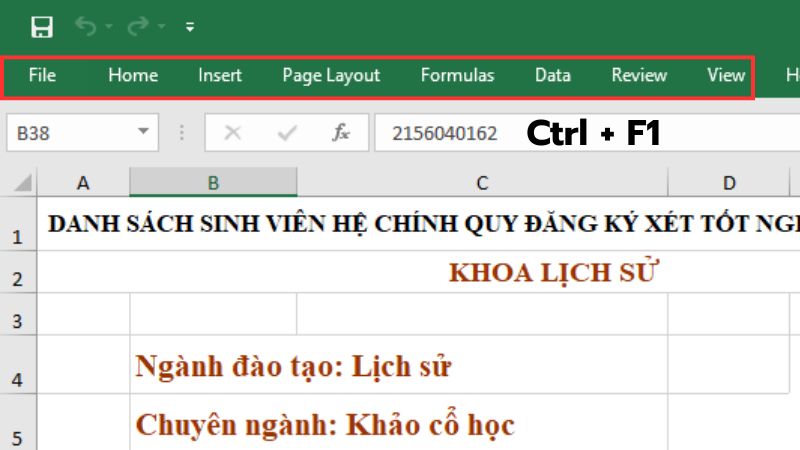
Task: Open the Review ribbon tab
Action: [639, 75]
